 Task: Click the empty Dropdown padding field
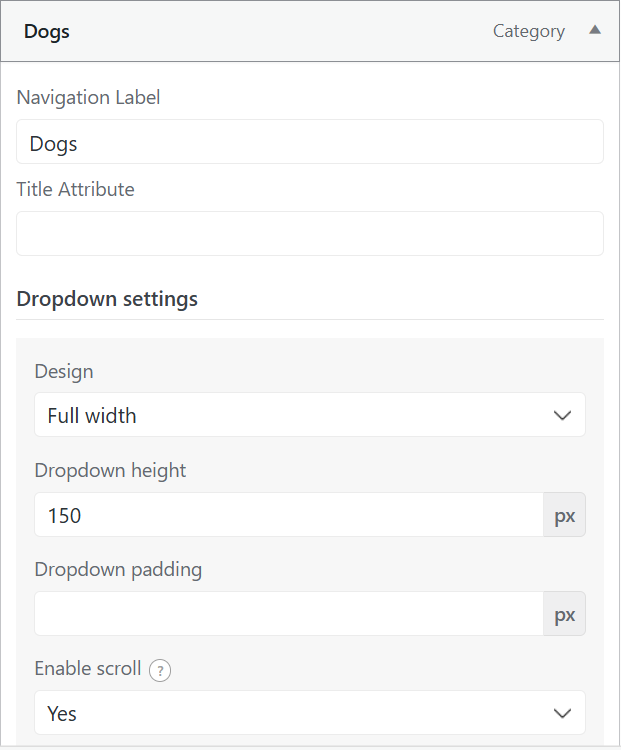tap(289, 614)
